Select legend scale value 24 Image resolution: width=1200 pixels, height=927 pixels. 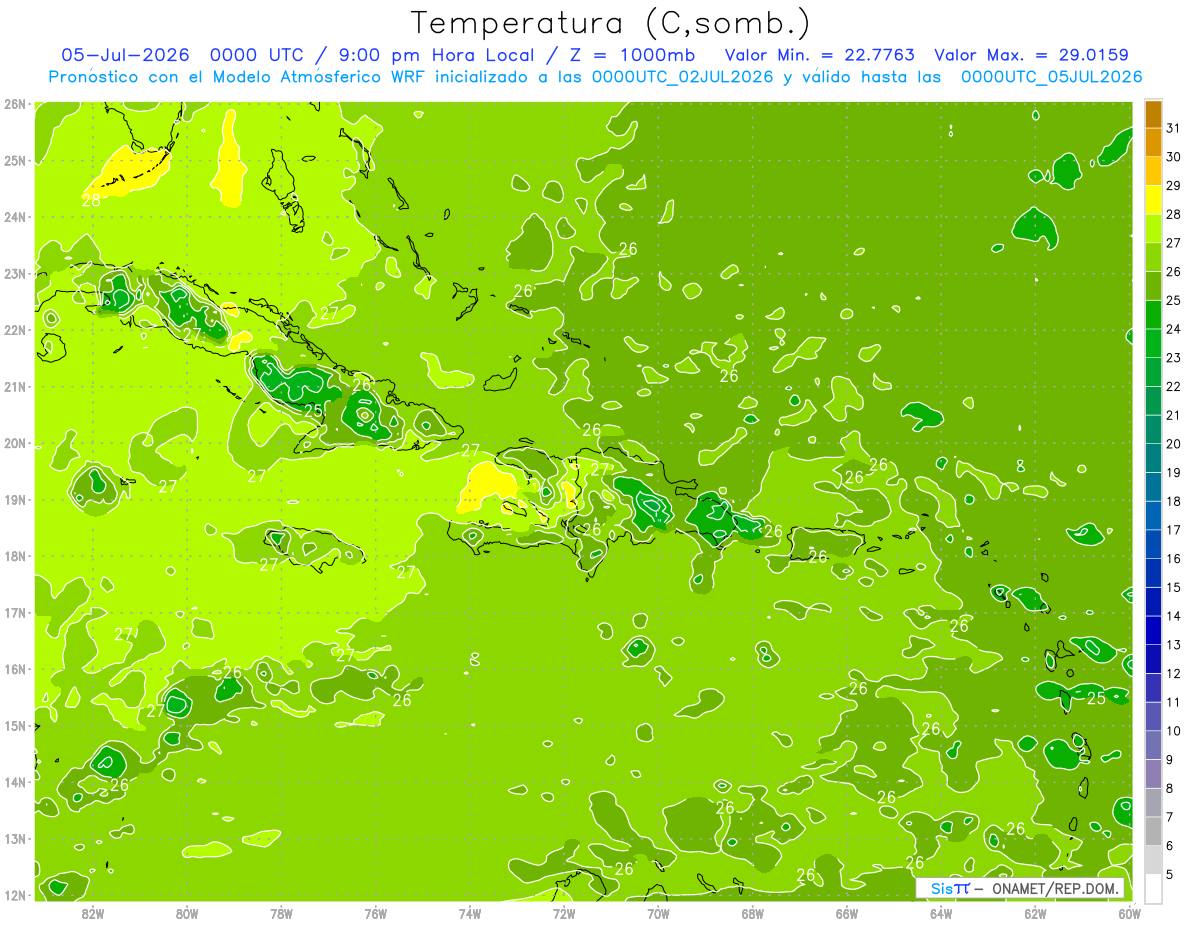(1174, 329)
